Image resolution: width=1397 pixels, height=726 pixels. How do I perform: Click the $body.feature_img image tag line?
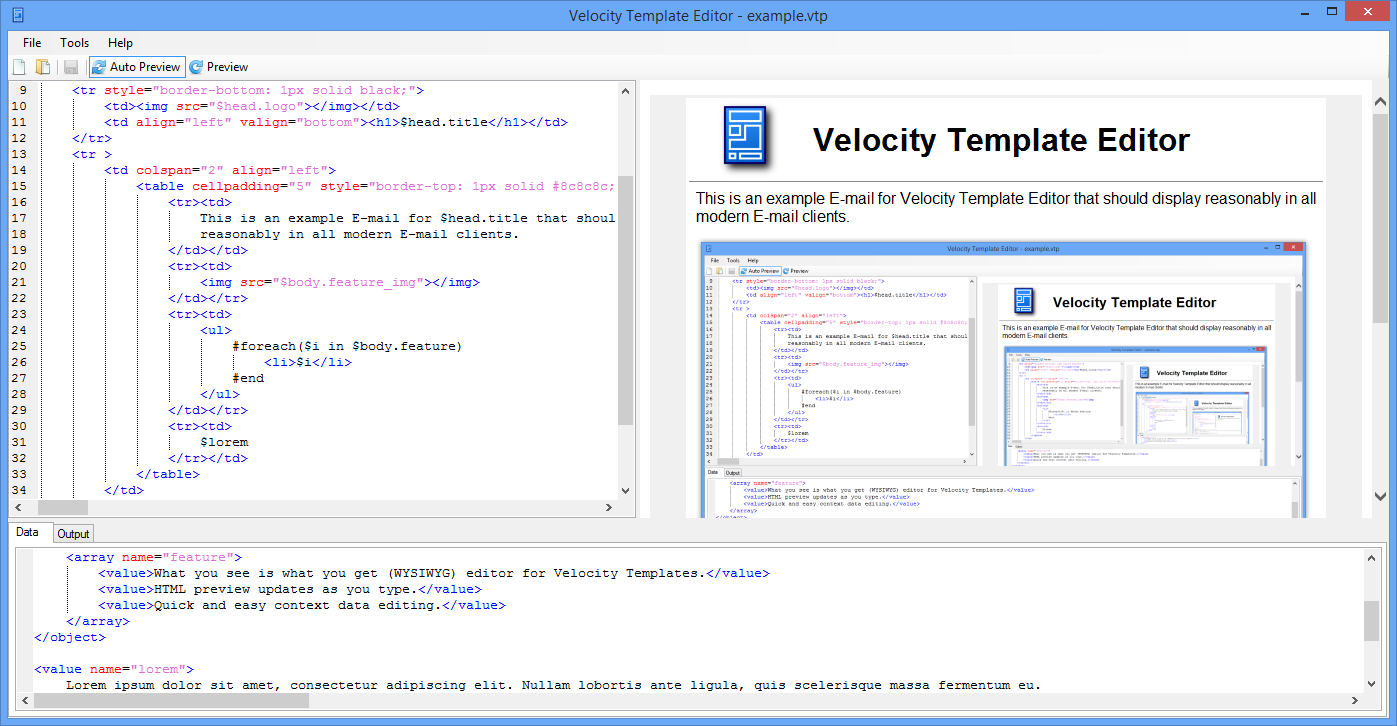click(340, 282)
